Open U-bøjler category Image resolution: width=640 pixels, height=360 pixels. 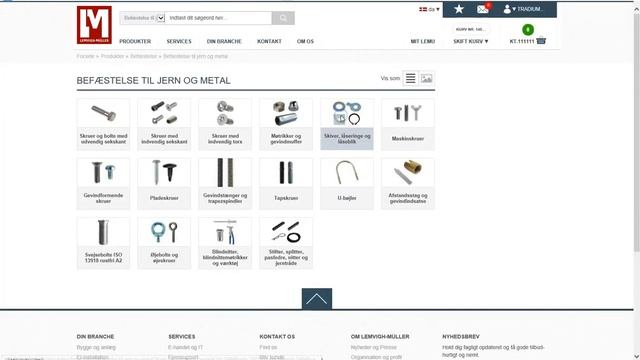[347, 184]
